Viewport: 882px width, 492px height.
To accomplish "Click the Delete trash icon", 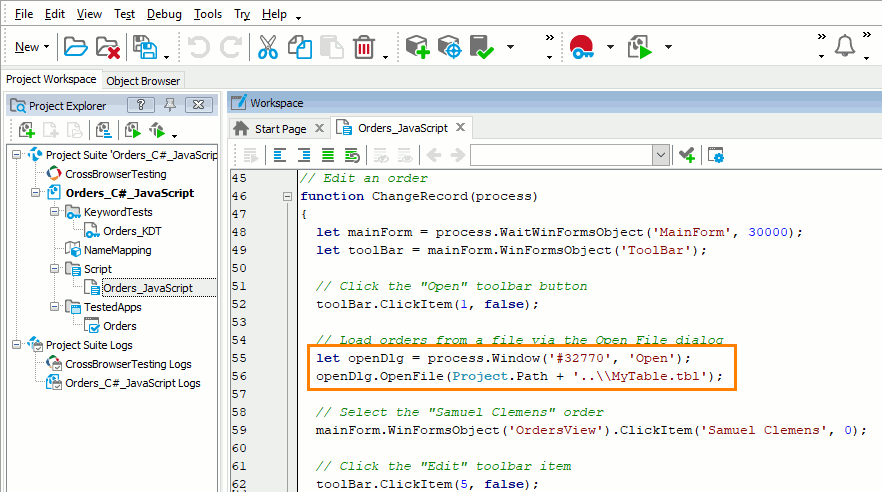I will (x=364, y=47).
